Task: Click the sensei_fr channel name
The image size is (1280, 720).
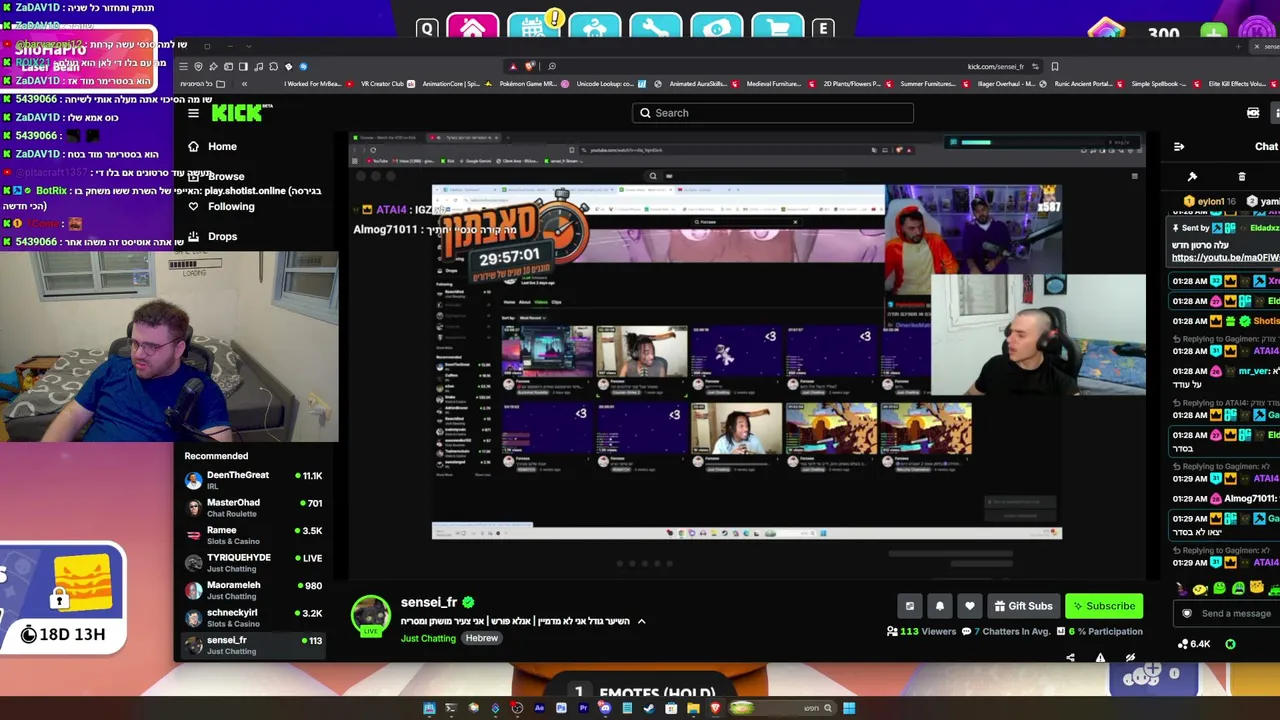Action: tap(429, 602)
